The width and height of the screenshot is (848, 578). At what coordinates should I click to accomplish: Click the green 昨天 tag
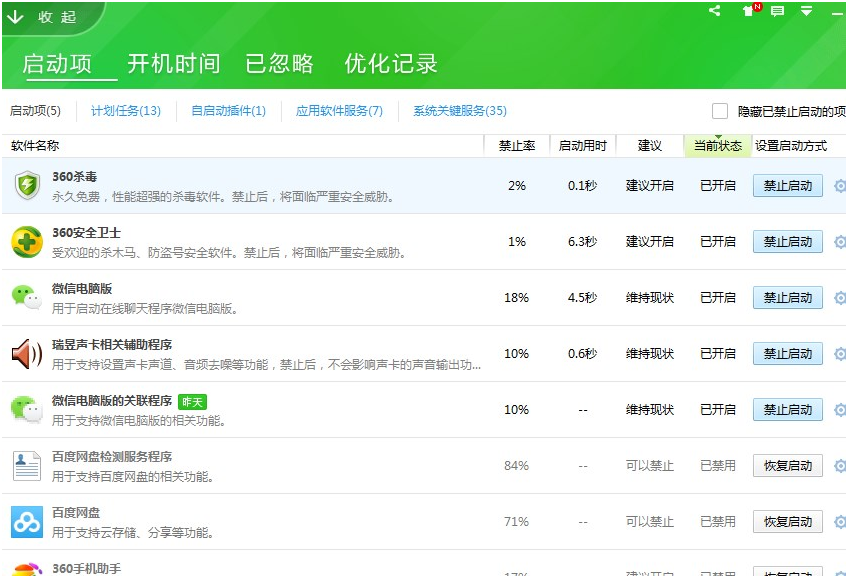pyautogui.click(x=192, y=402)
